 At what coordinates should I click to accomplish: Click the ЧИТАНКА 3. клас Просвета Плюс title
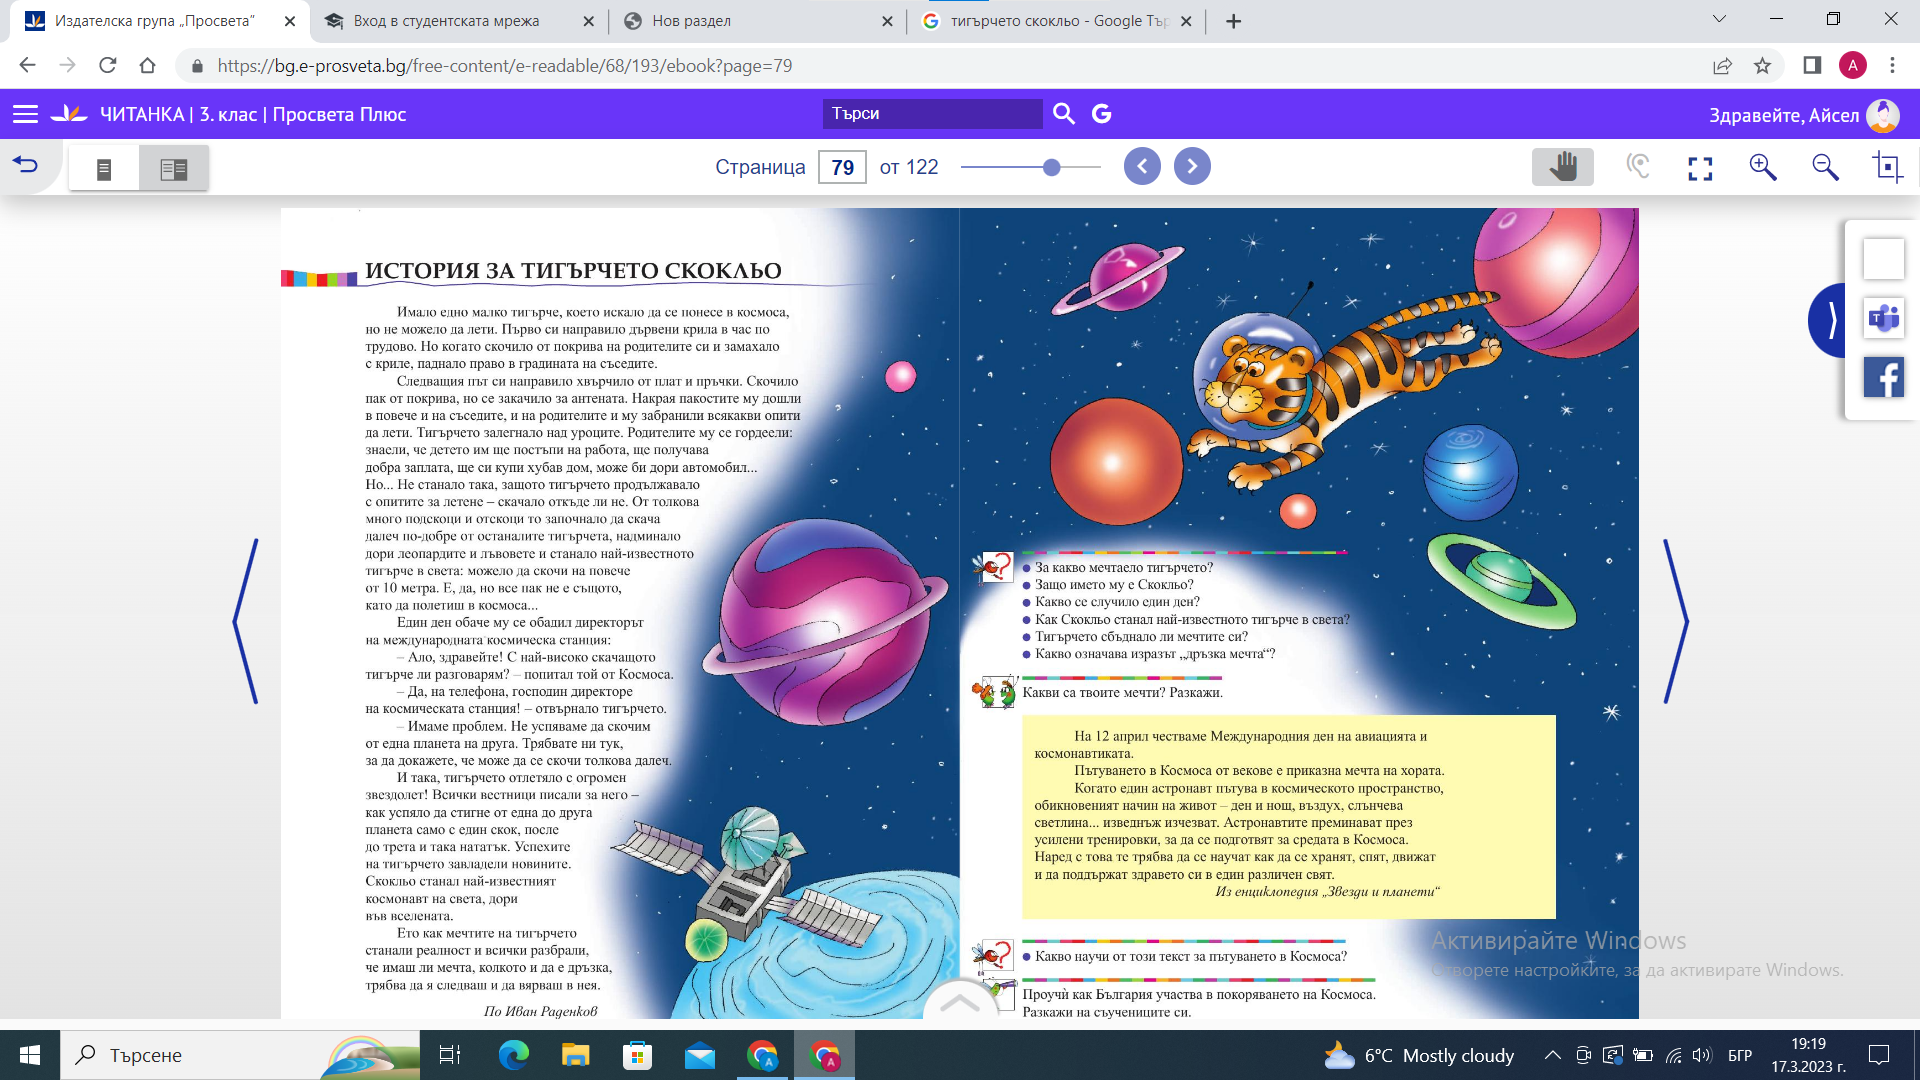click(x=253, y=114)
